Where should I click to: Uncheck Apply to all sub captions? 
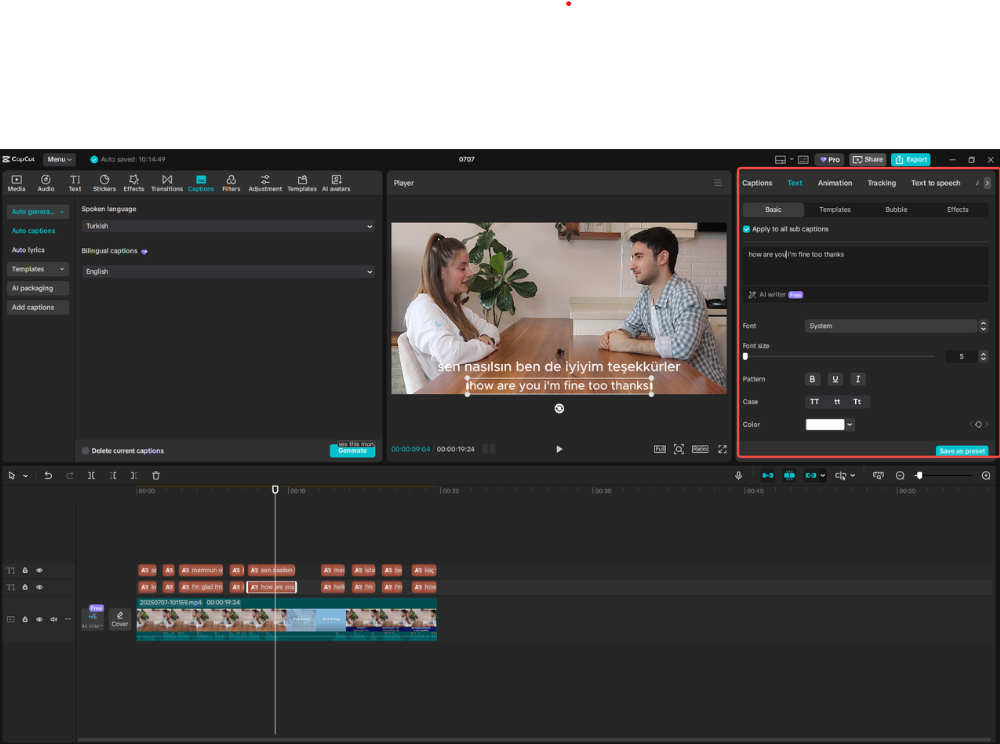744,228
